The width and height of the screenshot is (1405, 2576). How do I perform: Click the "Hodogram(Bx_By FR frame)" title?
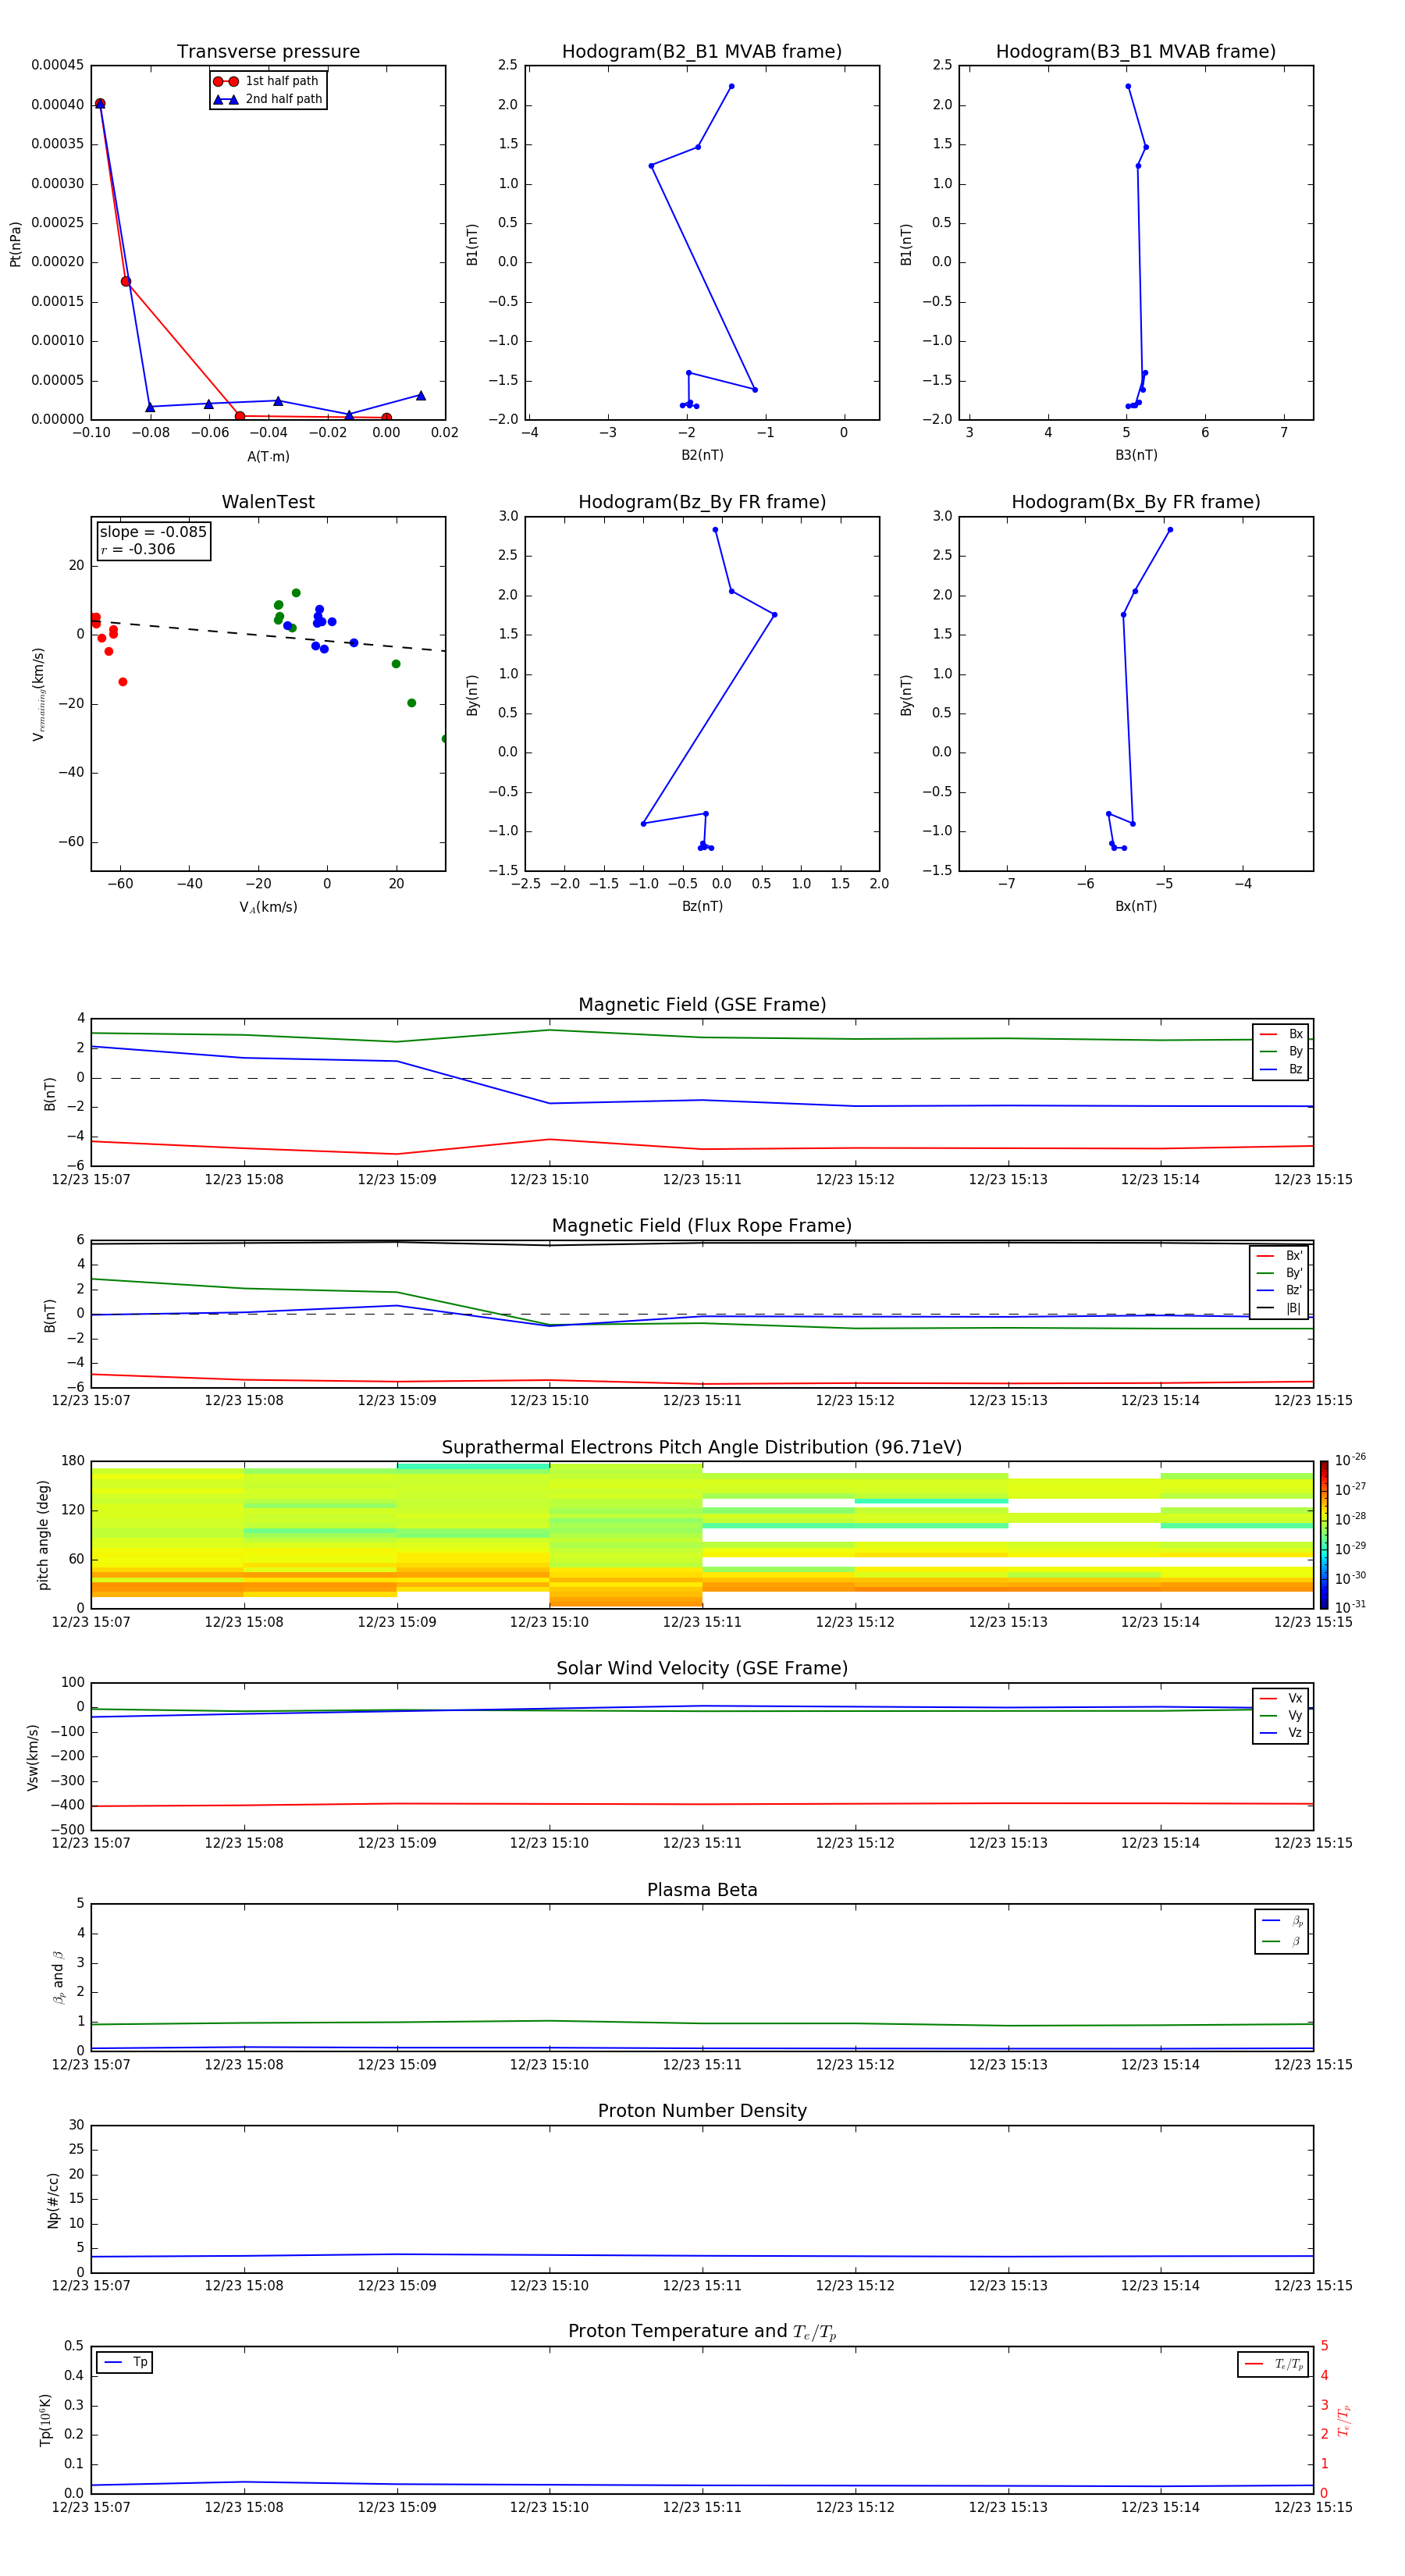coord(1136,502)
